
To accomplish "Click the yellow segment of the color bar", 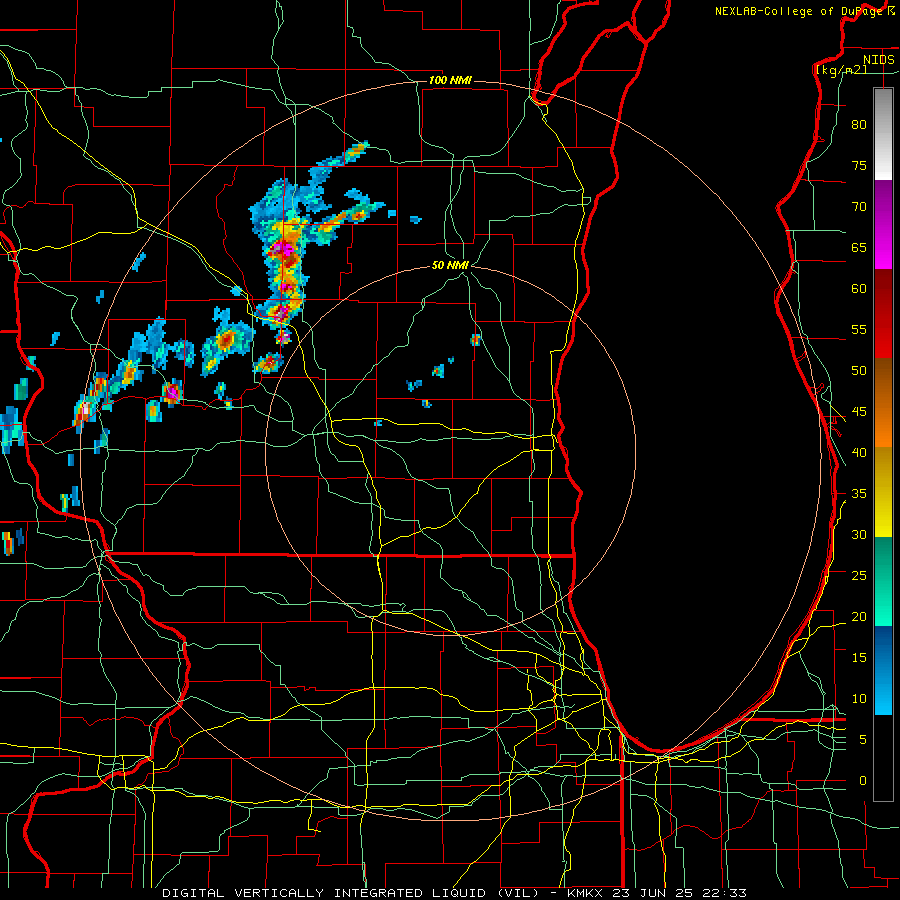I will tap(883, 492).
